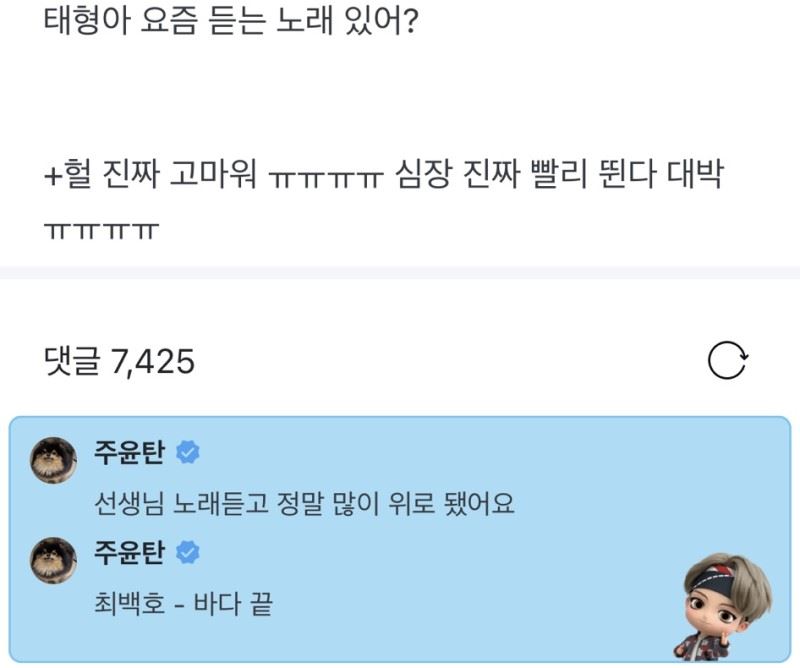The image size is (800, 668).
Task: Tap the '+헐 진짜 고마워' post text
Action: (150, 175)
